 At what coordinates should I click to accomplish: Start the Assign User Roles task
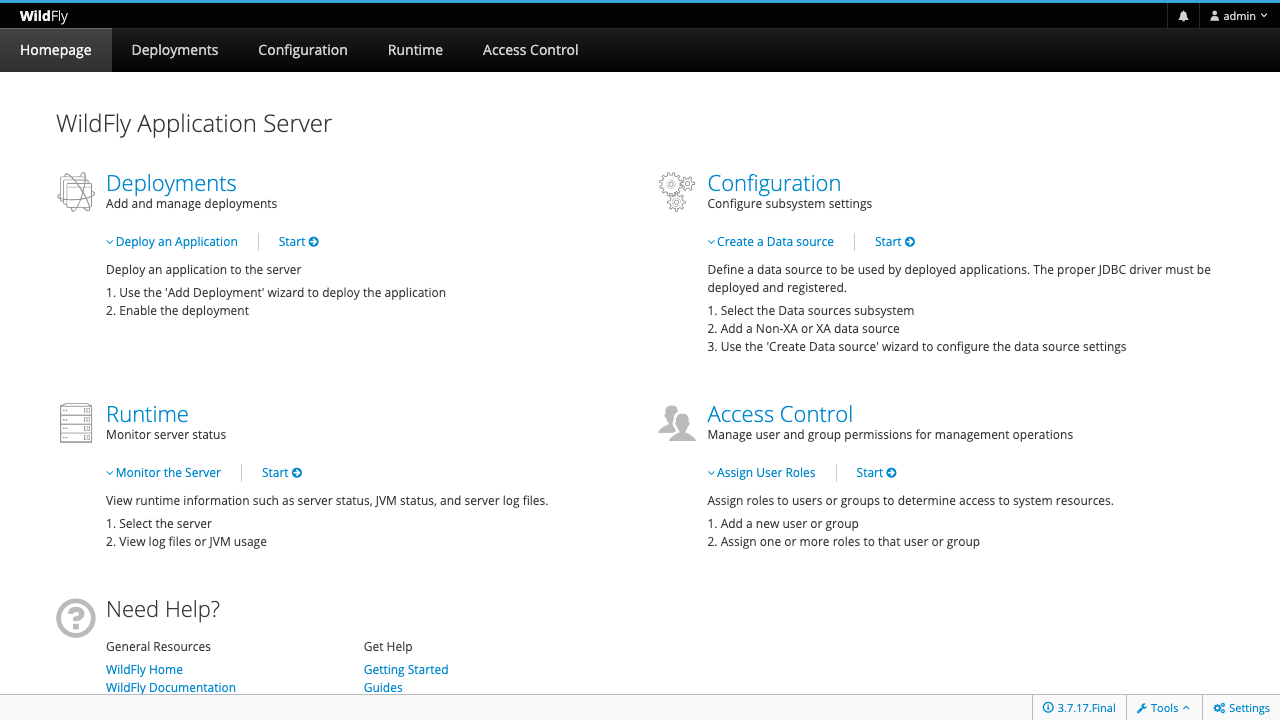[877, 473]
